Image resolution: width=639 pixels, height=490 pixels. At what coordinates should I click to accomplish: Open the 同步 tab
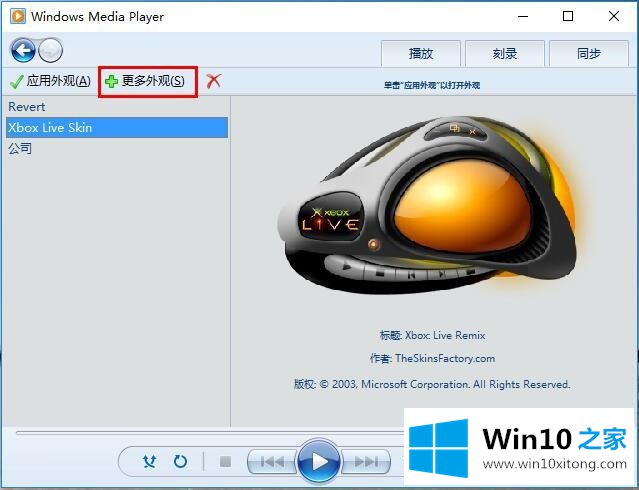click(x=589, y=54)
